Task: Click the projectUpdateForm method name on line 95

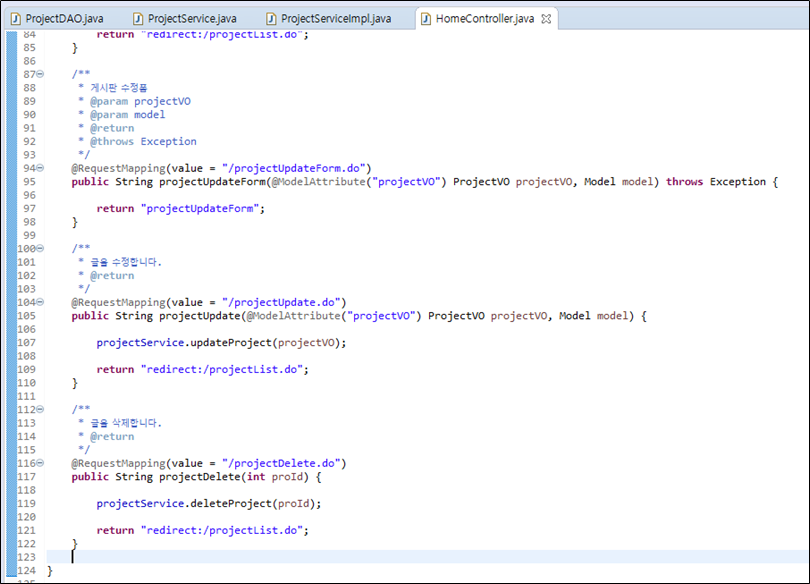Action: click(x=212, y=182)
